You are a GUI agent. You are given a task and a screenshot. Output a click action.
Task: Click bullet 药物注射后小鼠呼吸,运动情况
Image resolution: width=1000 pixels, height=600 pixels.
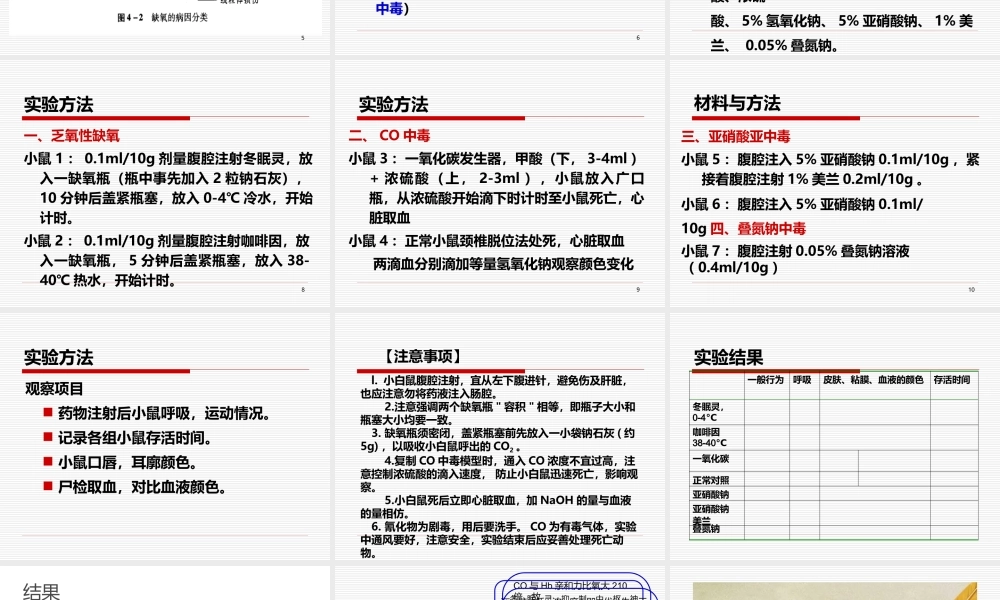(x=165, y=414)
